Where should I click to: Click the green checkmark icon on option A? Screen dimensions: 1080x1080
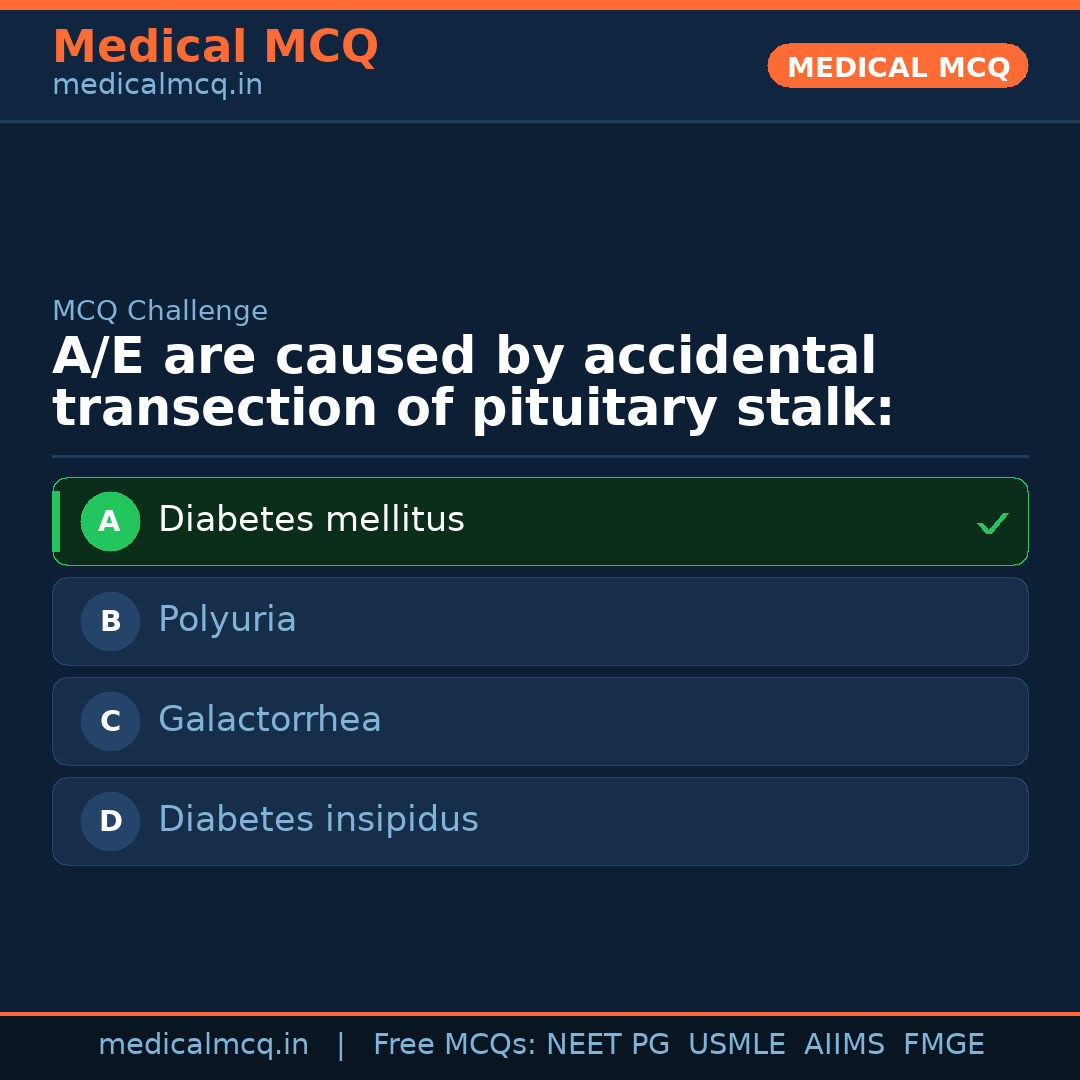(992, 521)
